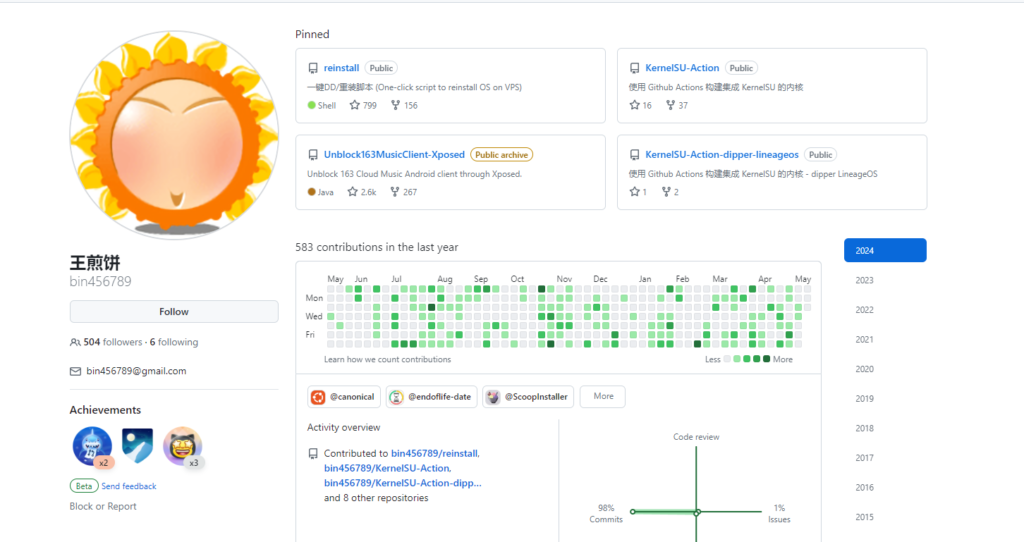Select the 2023 contribution year
Viewport: 1024px width, 542px height.
tap(864, 281)
